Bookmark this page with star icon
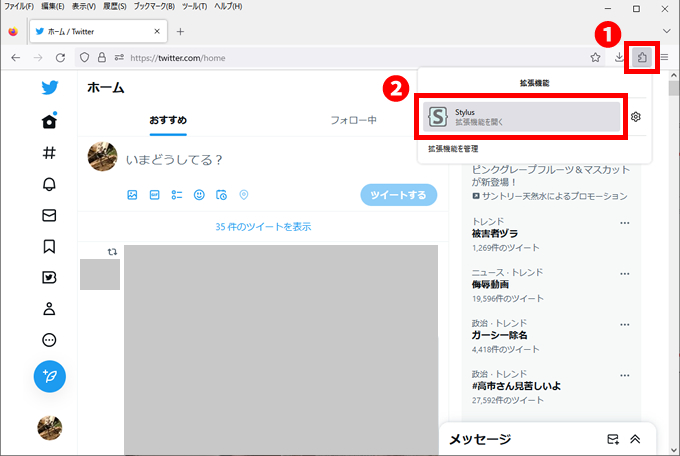Viewport: 680px width, 456px height. coord(595,57)
